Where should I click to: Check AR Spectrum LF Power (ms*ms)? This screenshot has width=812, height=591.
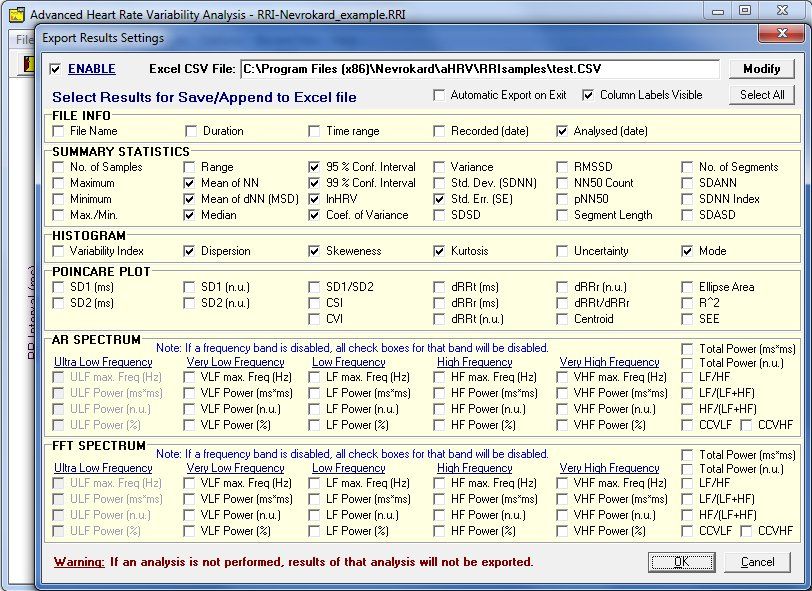315,393
